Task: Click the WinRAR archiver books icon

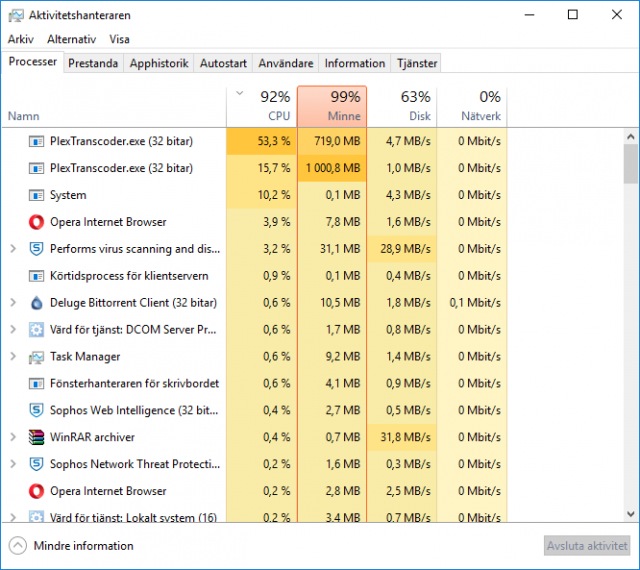Action: tap(36, 437)
